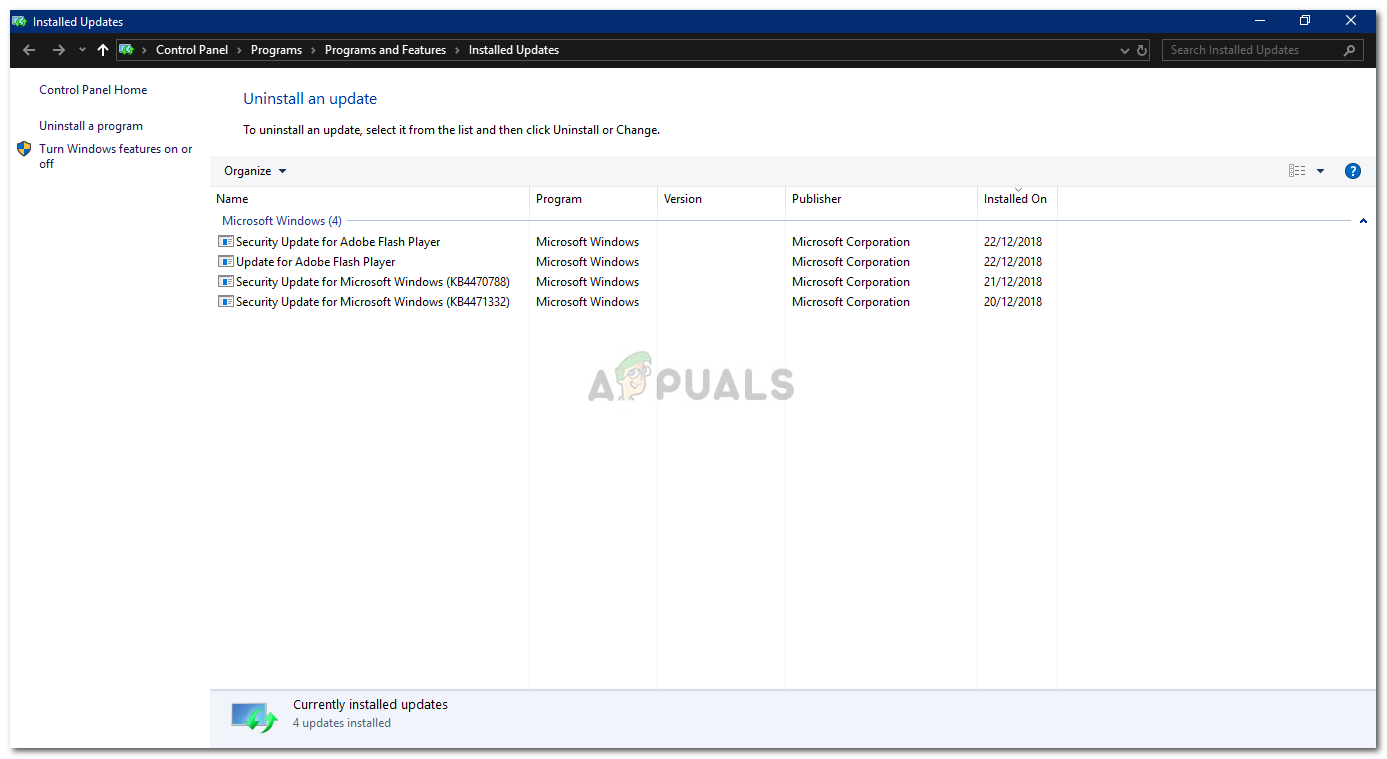Change view using the view icon
This screenshot has height=759, width=1387.
(x=1297, y=171)
